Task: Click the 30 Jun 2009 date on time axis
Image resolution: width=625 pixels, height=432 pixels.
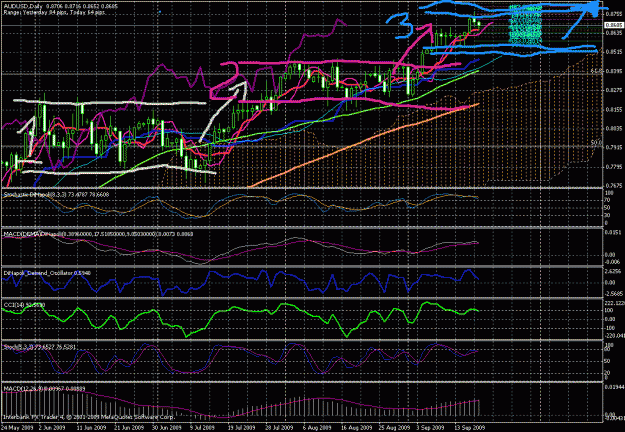Action: click(167, 428)
